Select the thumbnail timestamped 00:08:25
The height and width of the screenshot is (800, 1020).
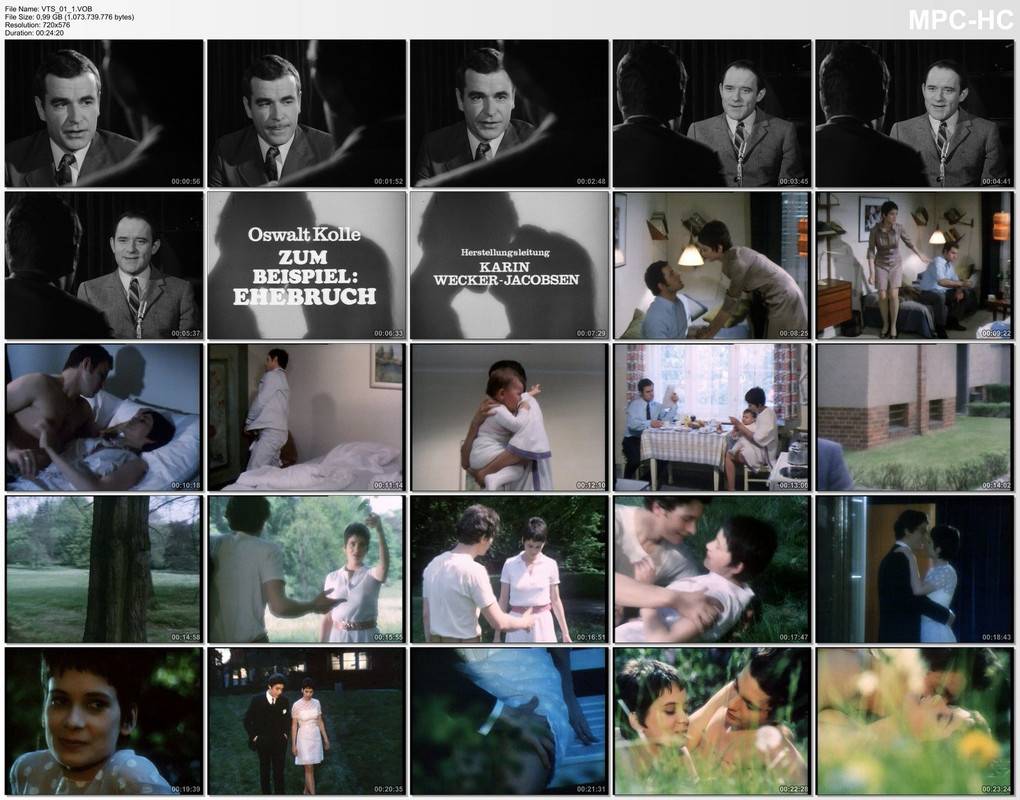click(x=712, y=265)
